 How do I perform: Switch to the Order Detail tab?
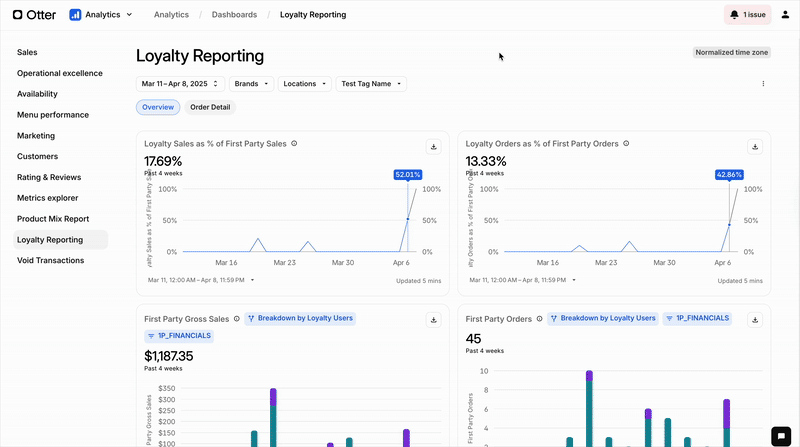coord(210,107)
